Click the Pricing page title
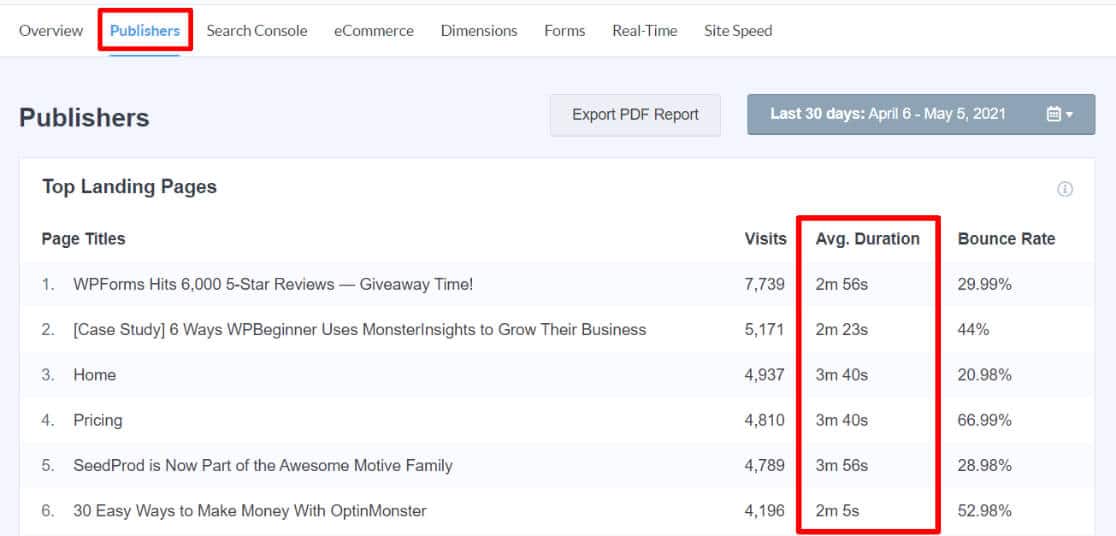 [98, 421]
